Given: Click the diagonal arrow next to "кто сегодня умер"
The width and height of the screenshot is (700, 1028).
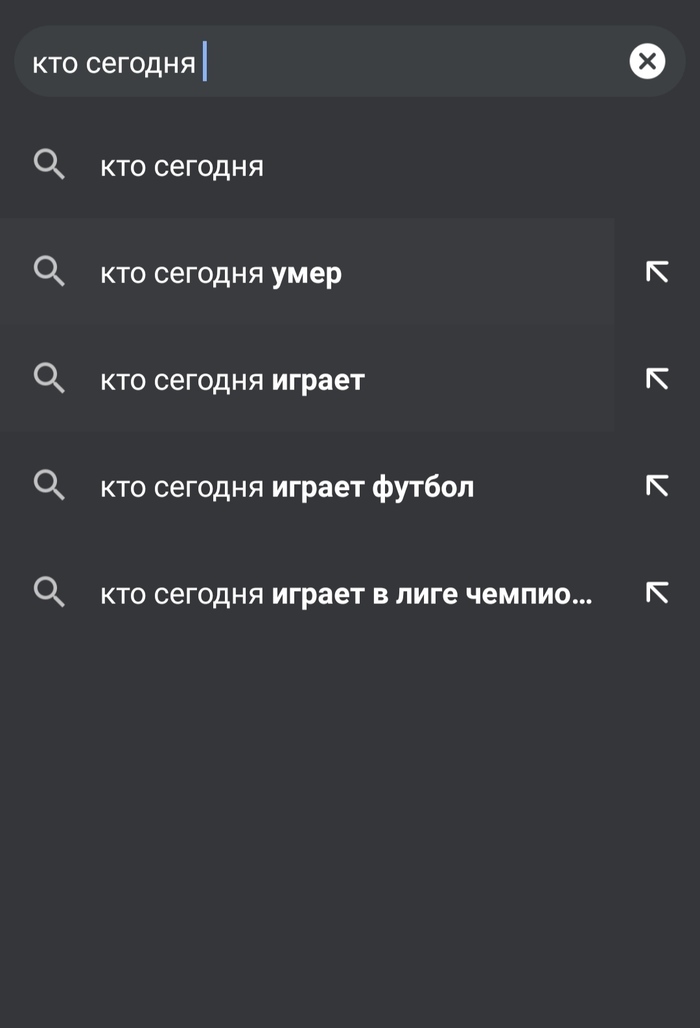Looking at the screenshot, I should (x=656, y=271).
